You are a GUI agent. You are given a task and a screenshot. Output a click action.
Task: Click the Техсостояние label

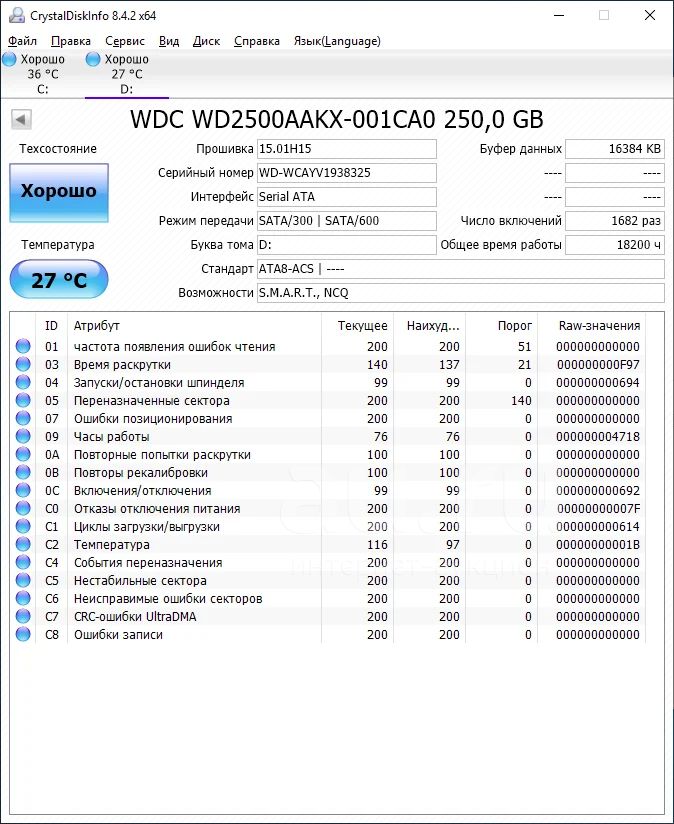pyautogui.click(x=58, y=149)
